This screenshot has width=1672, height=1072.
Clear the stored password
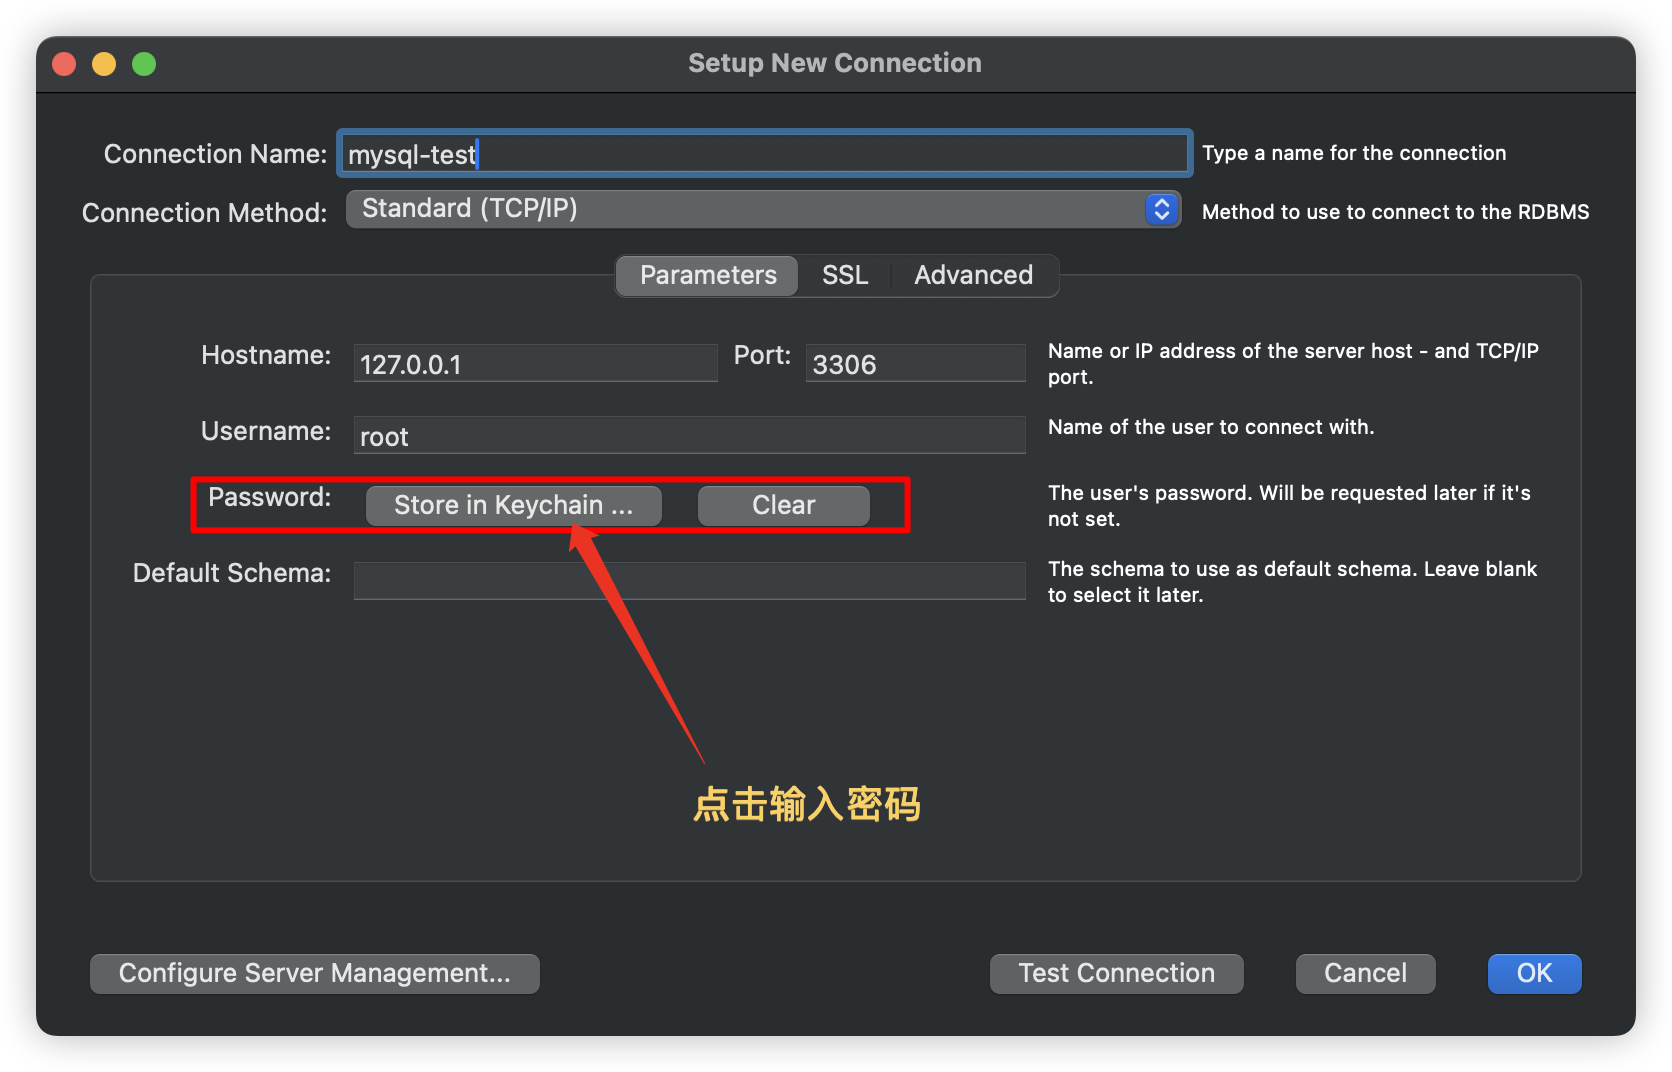pos(783,505)
